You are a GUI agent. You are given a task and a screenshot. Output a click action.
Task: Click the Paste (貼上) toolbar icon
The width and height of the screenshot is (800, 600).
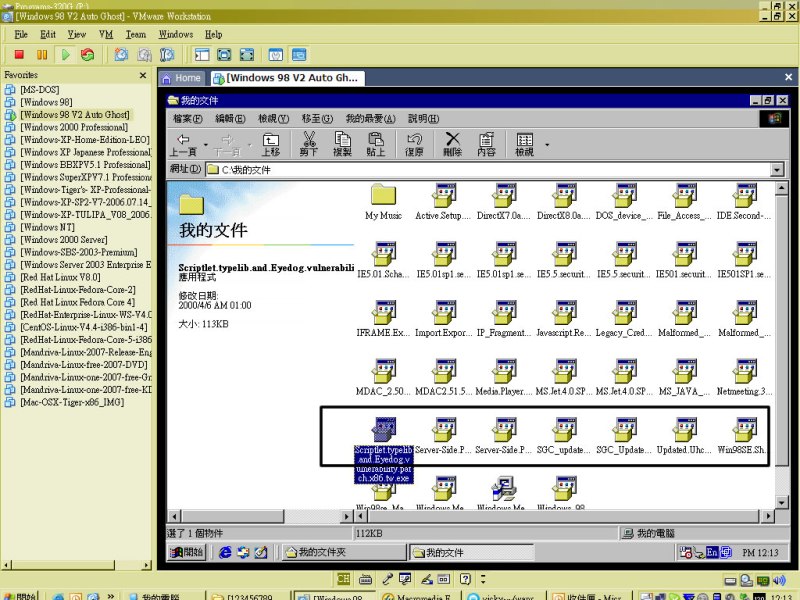[376, 144]
